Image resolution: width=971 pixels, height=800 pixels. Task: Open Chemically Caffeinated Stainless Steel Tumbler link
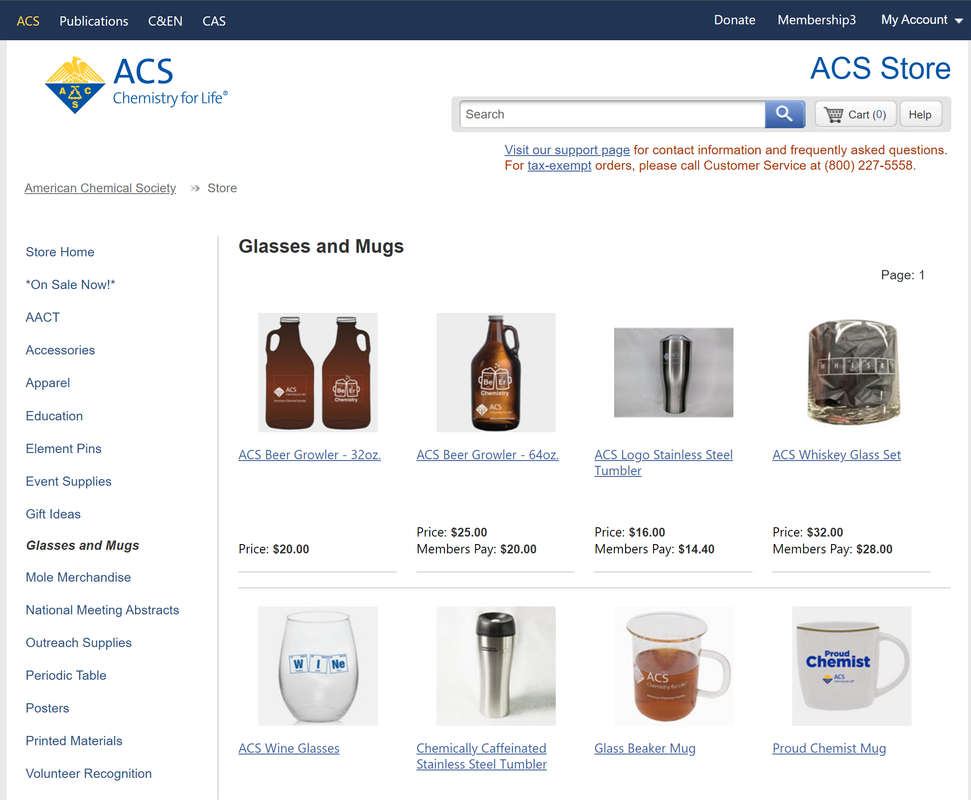482,757
